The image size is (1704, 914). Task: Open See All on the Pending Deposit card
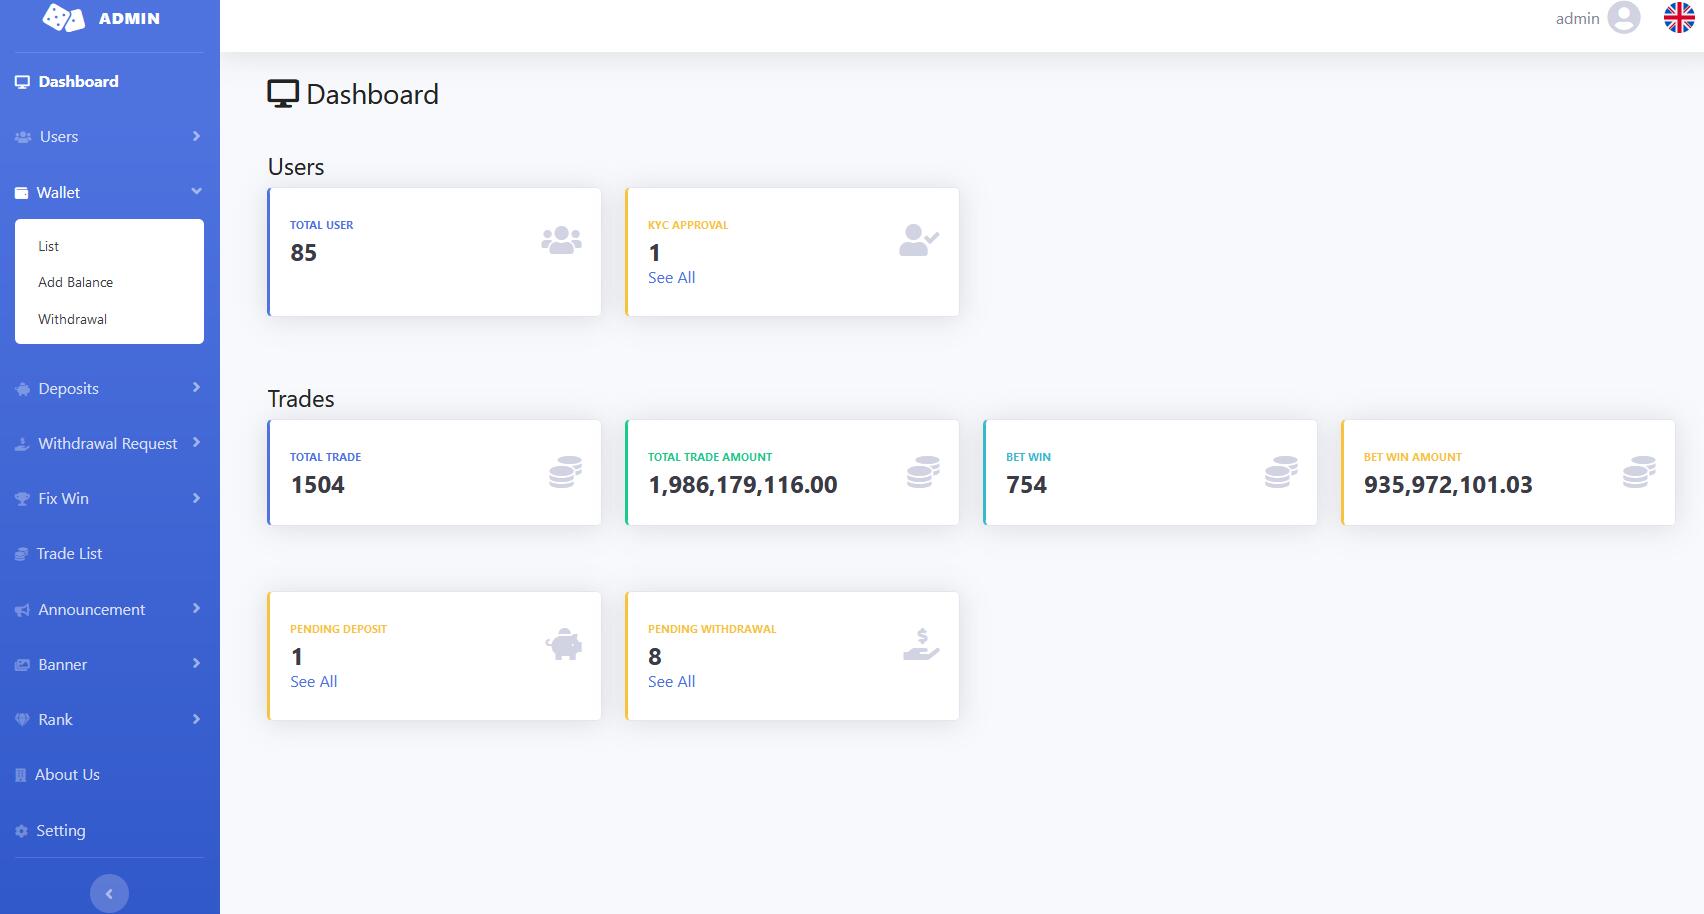pyautogui.click(x=313, y=682)
